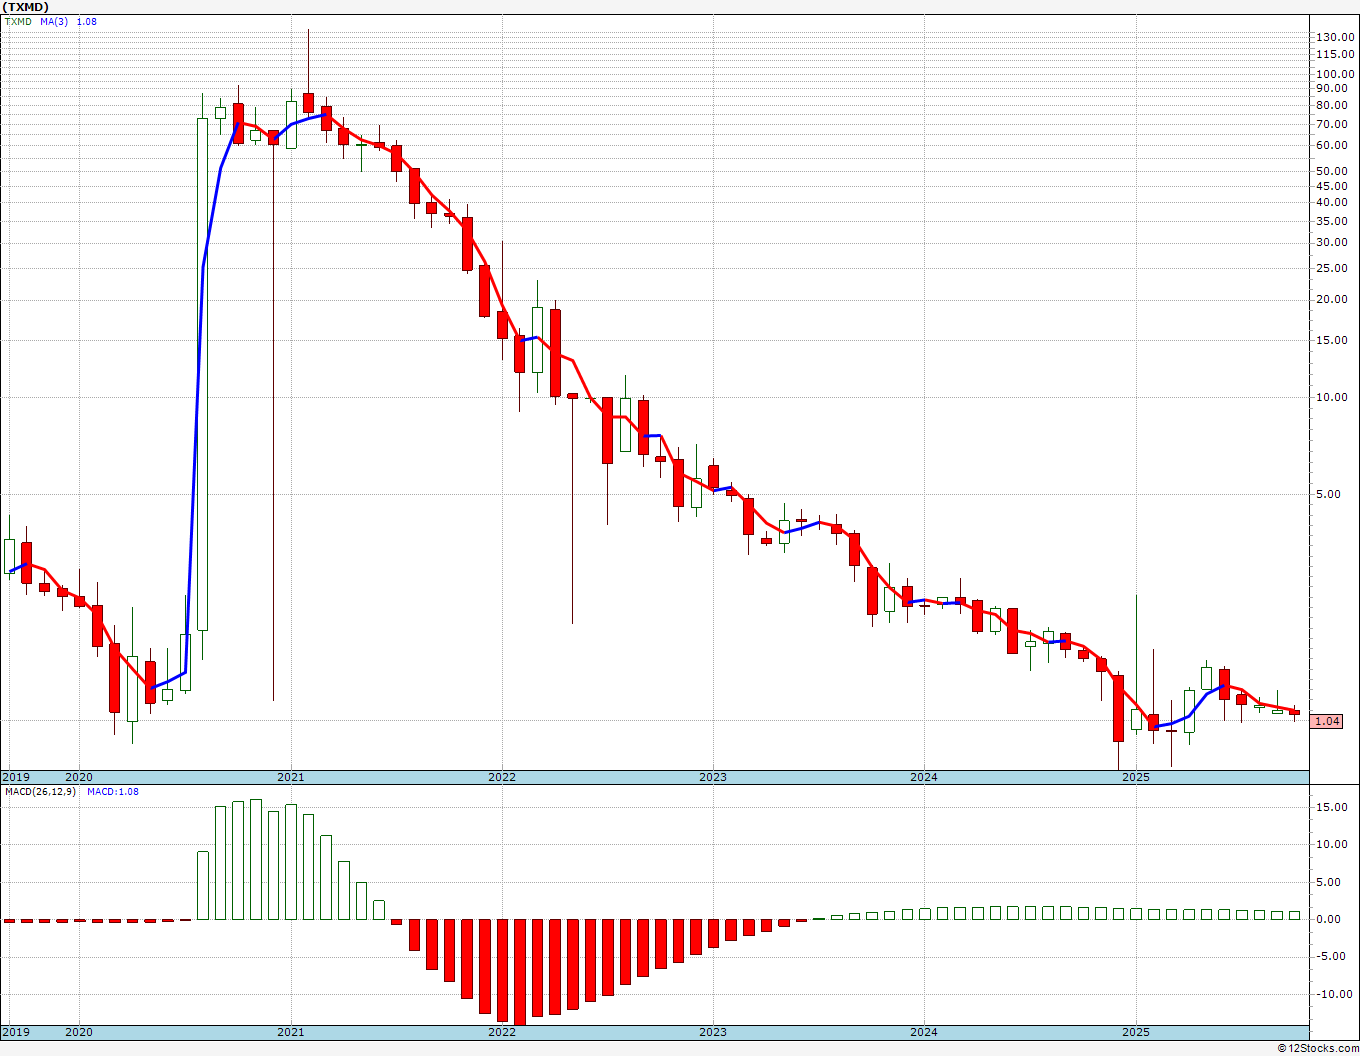Select the 2023 marker on the price time axis
Screen dimensions: 1360x1056
[x=712, y=777]
